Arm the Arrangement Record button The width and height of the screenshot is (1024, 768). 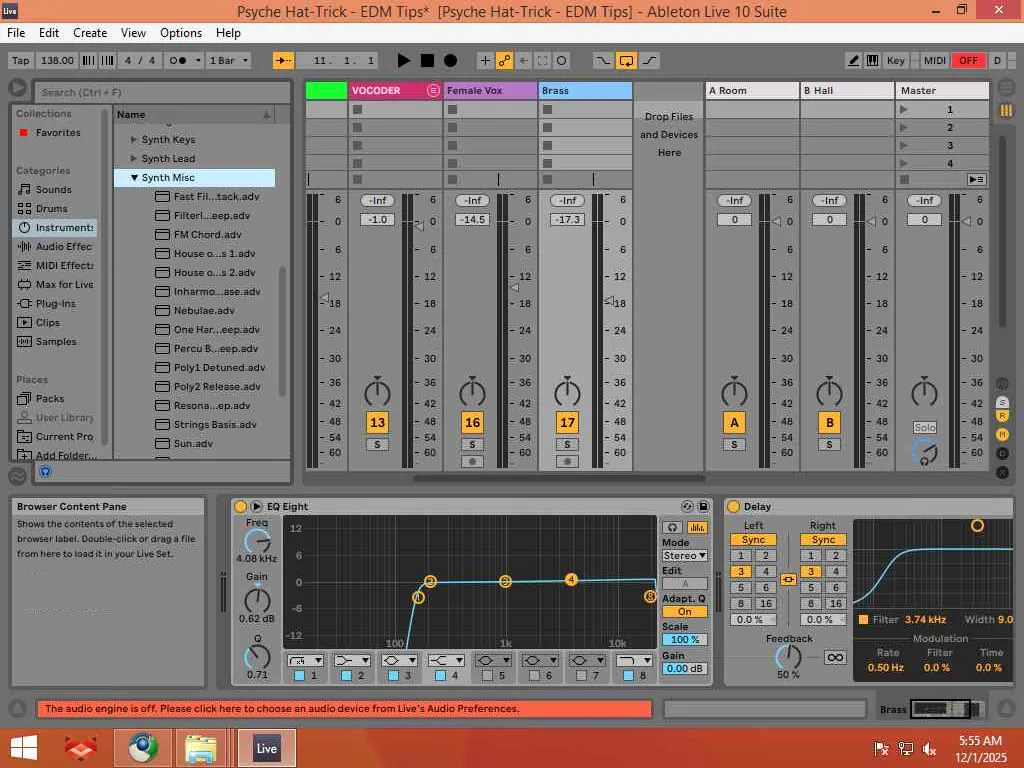(x=451, y=61)
